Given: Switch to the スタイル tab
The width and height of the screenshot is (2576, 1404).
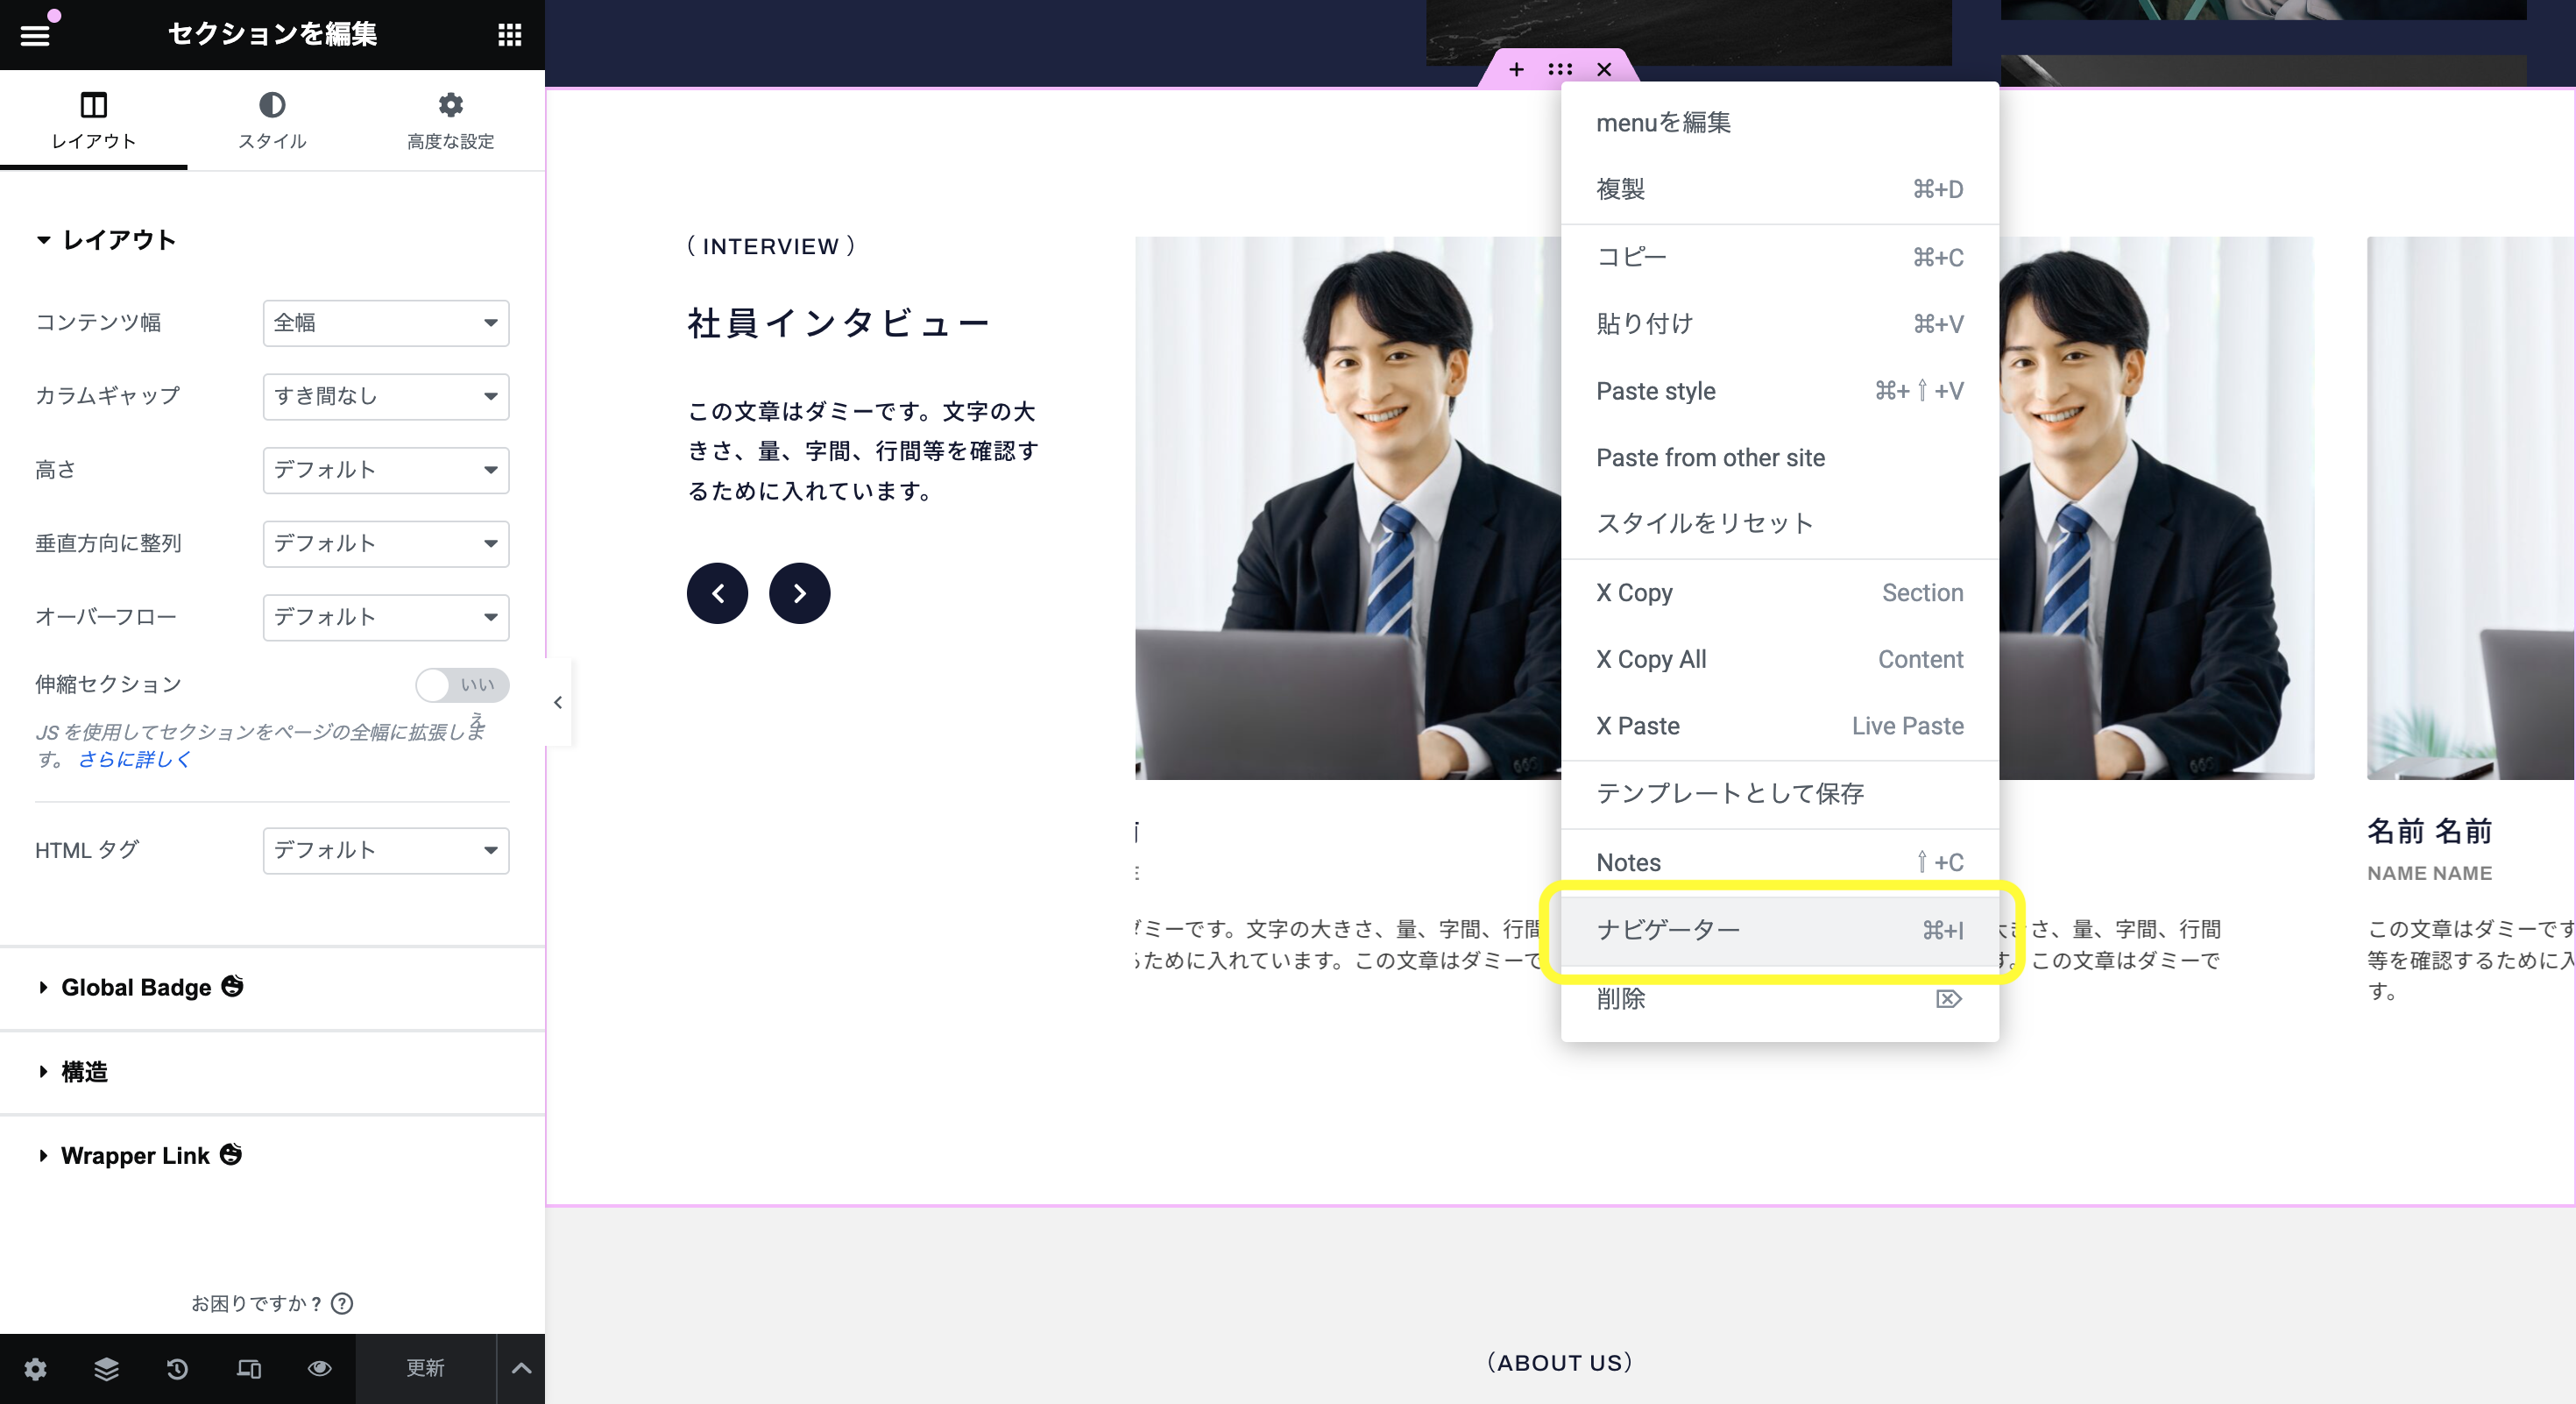Looking at the screenshot, I should (x=272, y=120).
